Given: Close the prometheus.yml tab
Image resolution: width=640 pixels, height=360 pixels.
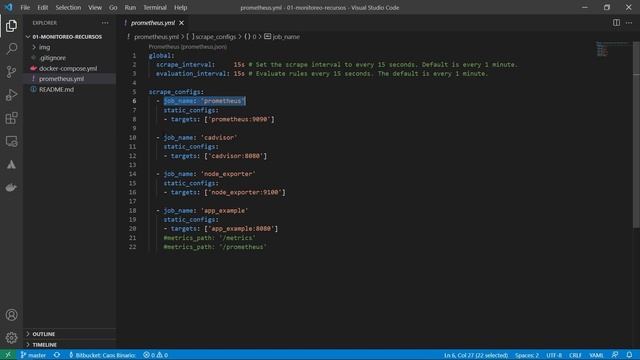Looking at the screenshot, I should (x=182, y=23).
